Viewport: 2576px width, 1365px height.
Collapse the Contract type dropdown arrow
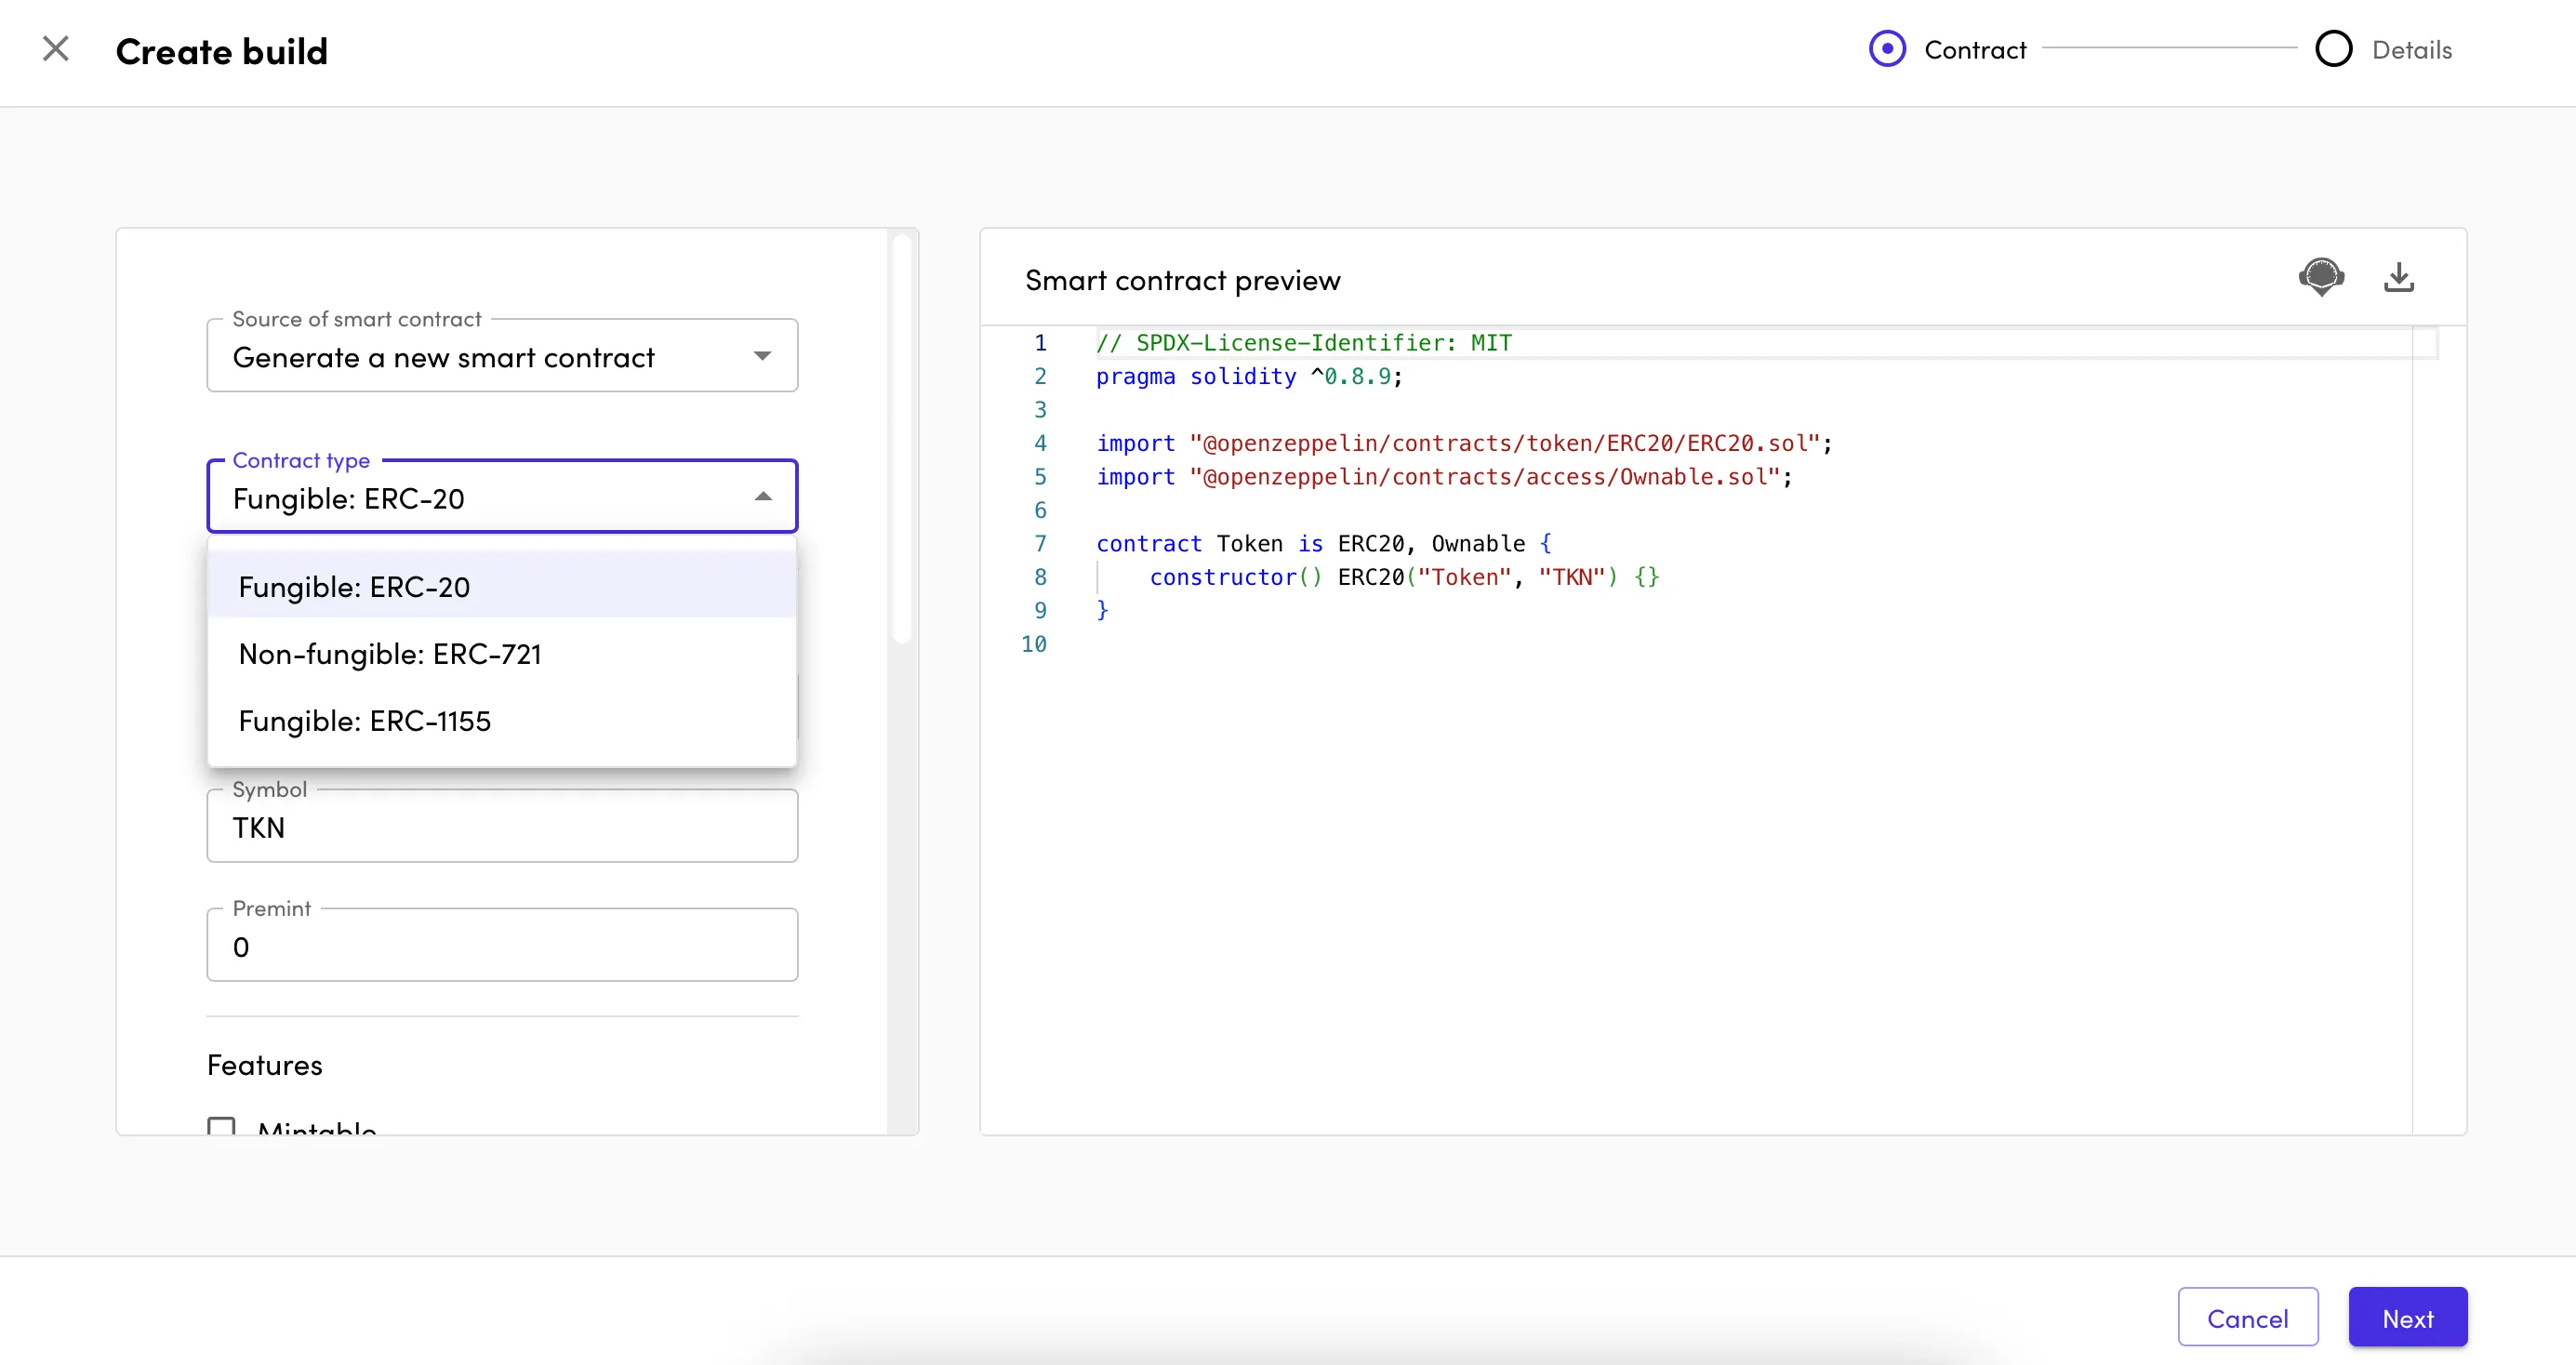coord(763,495)
